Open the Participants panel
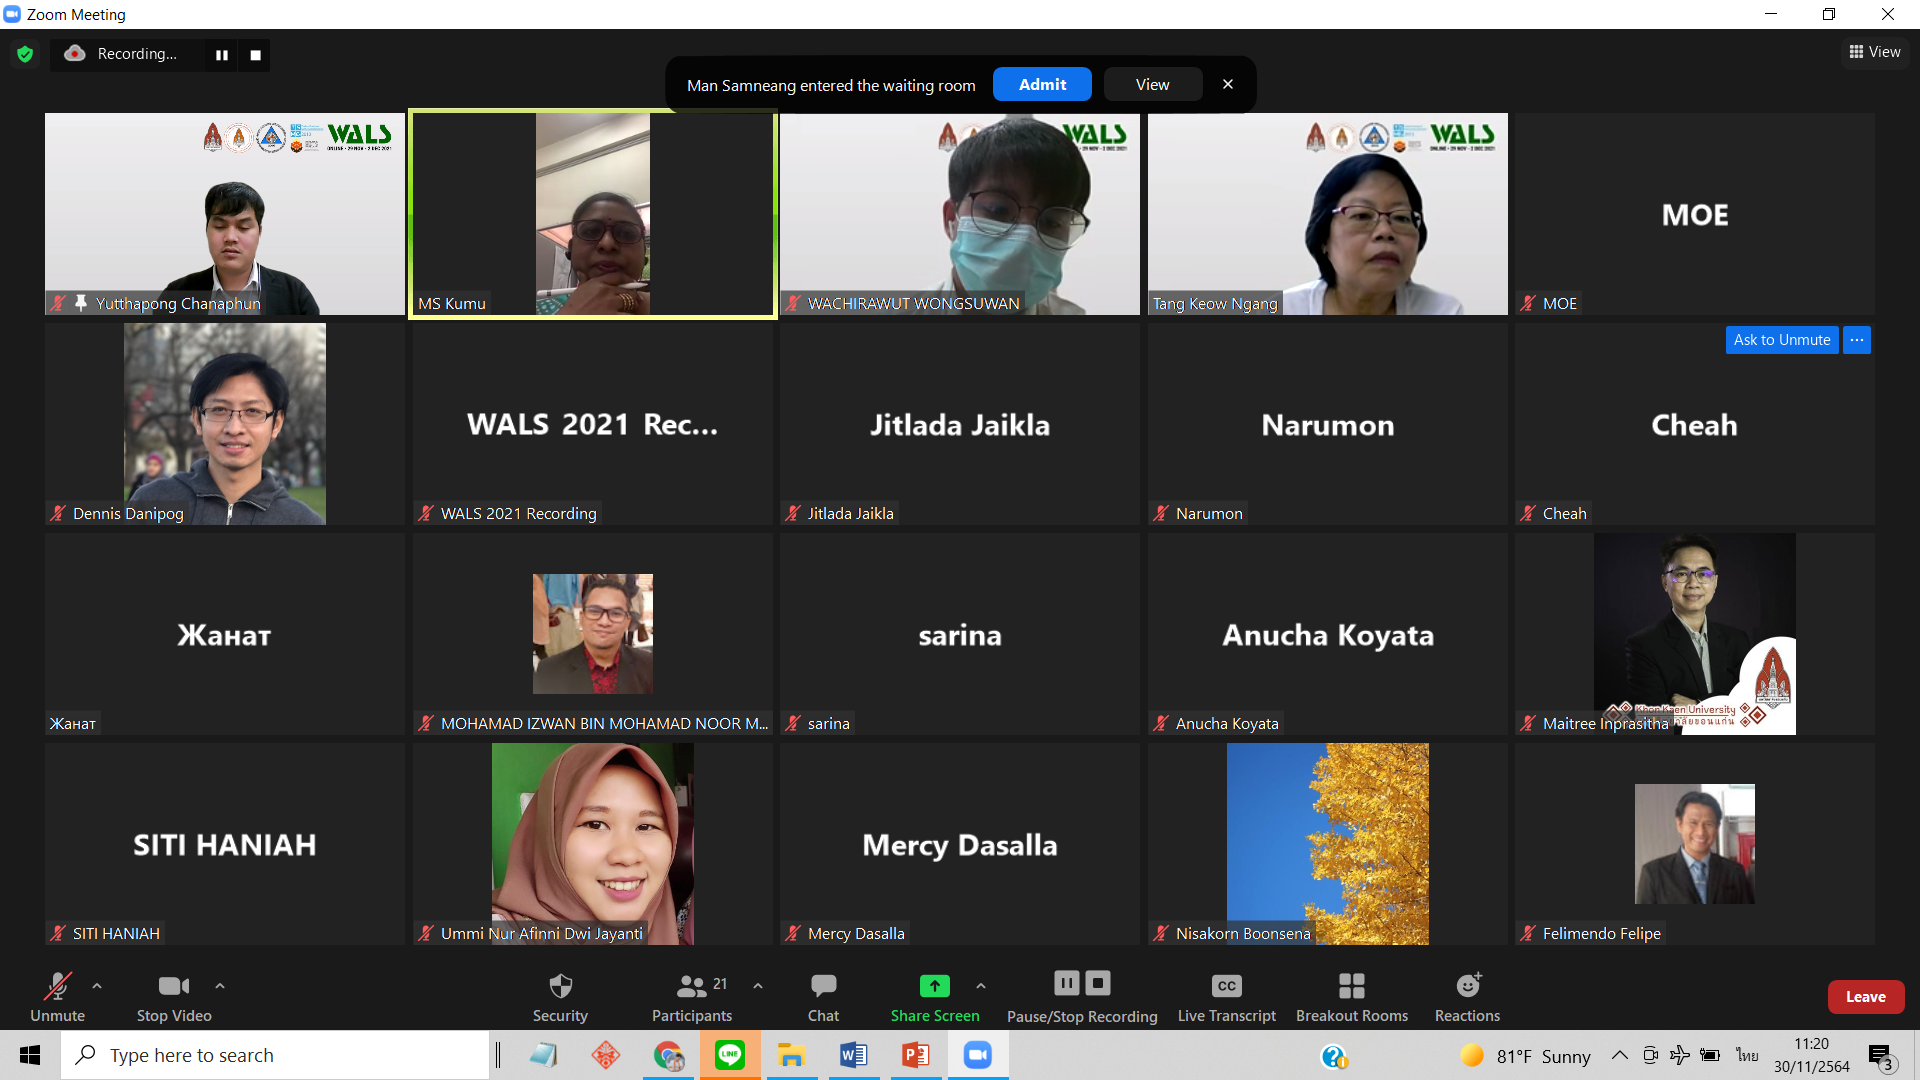 [x=692, y=987]
